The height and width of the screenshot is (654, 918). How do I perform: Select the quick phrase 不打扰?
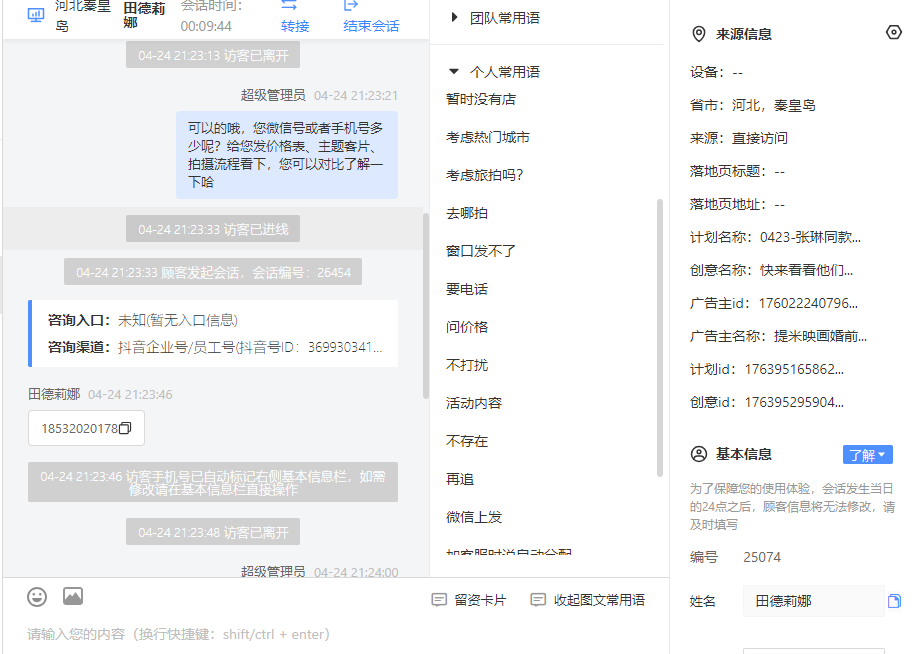coord(467,365)
